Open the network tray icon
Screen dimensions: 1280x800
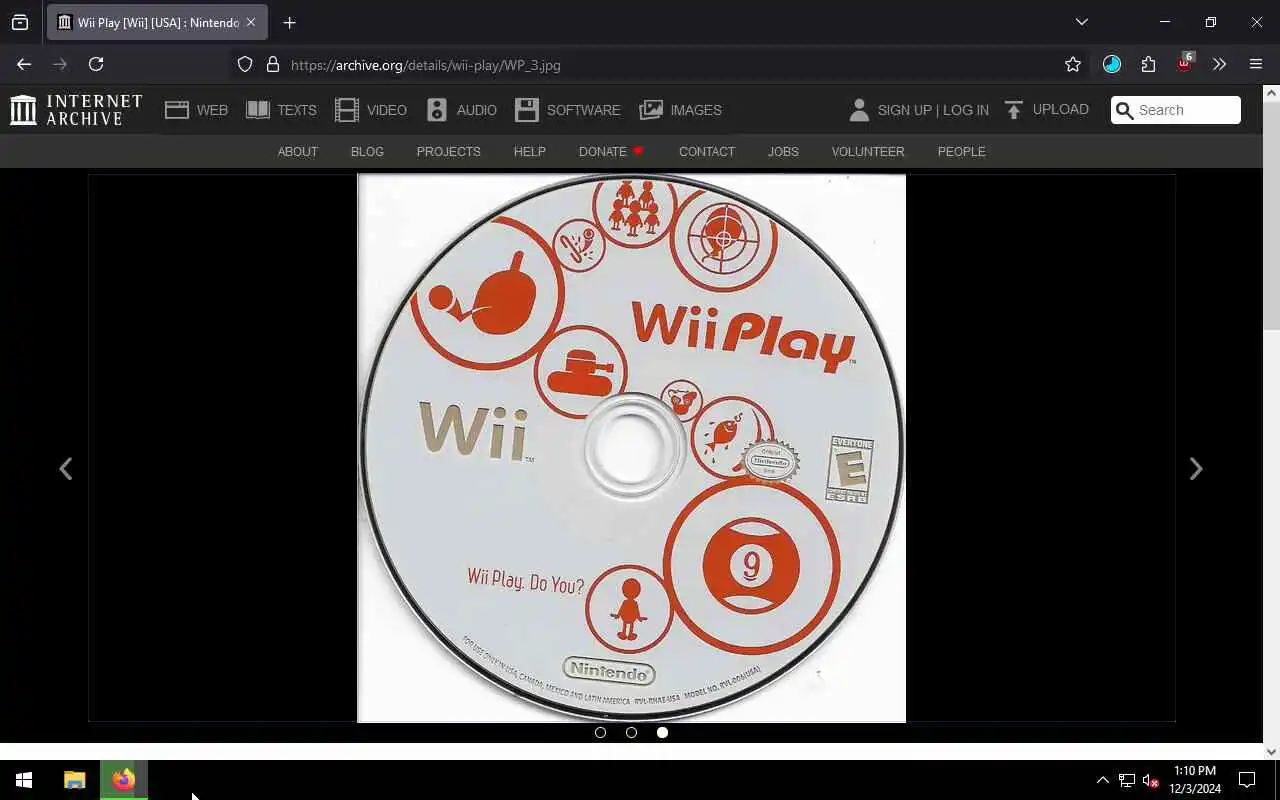tap(1127, 780)
